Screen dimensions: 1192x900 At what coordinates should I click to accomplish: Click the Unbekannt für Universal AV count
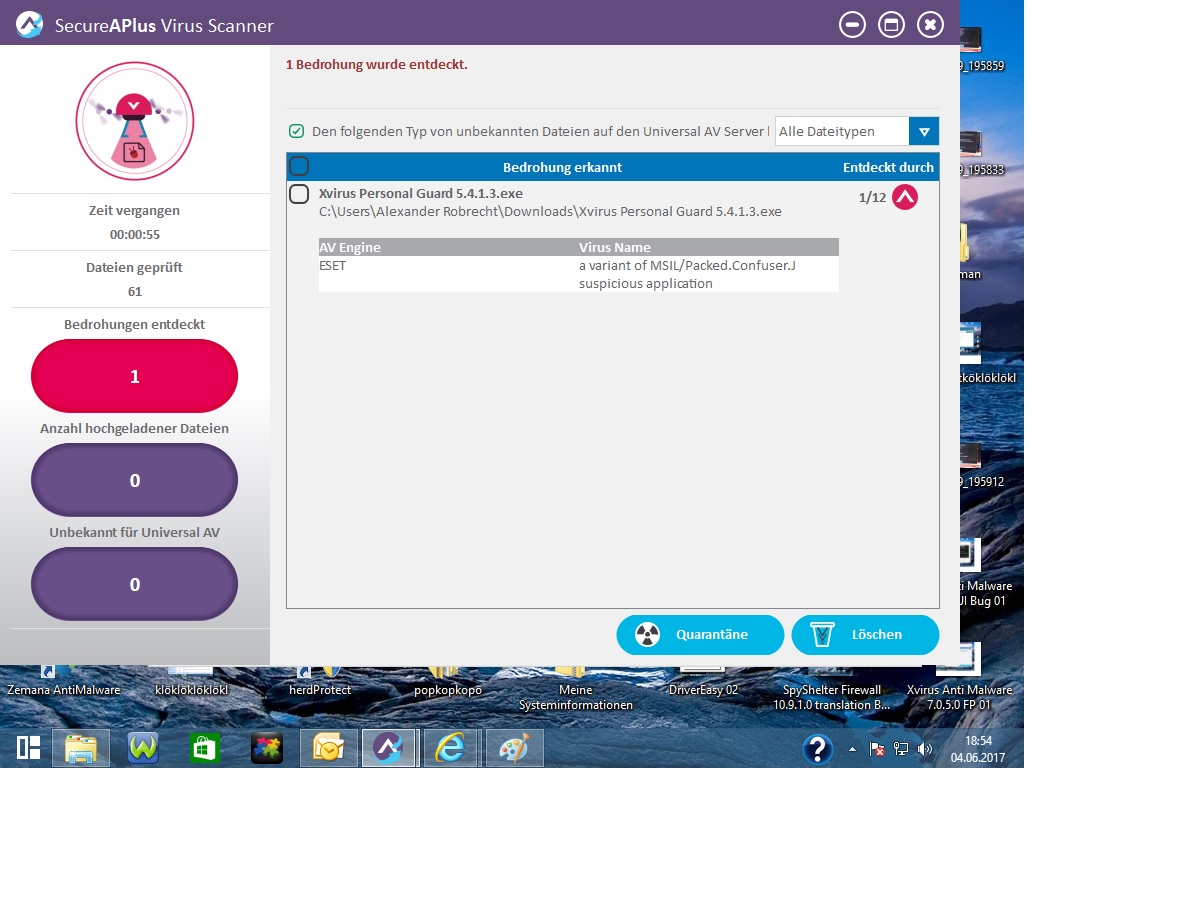click(x=135, y=585)
